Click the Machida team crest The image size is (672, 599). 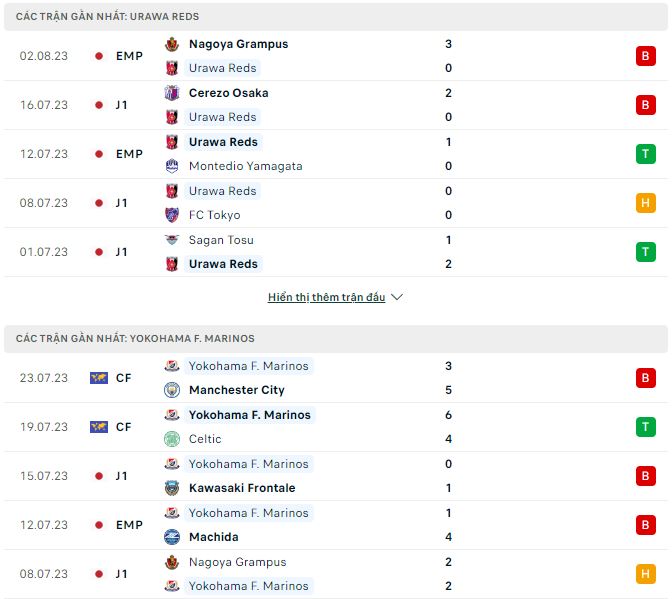(x=172, y=537)
